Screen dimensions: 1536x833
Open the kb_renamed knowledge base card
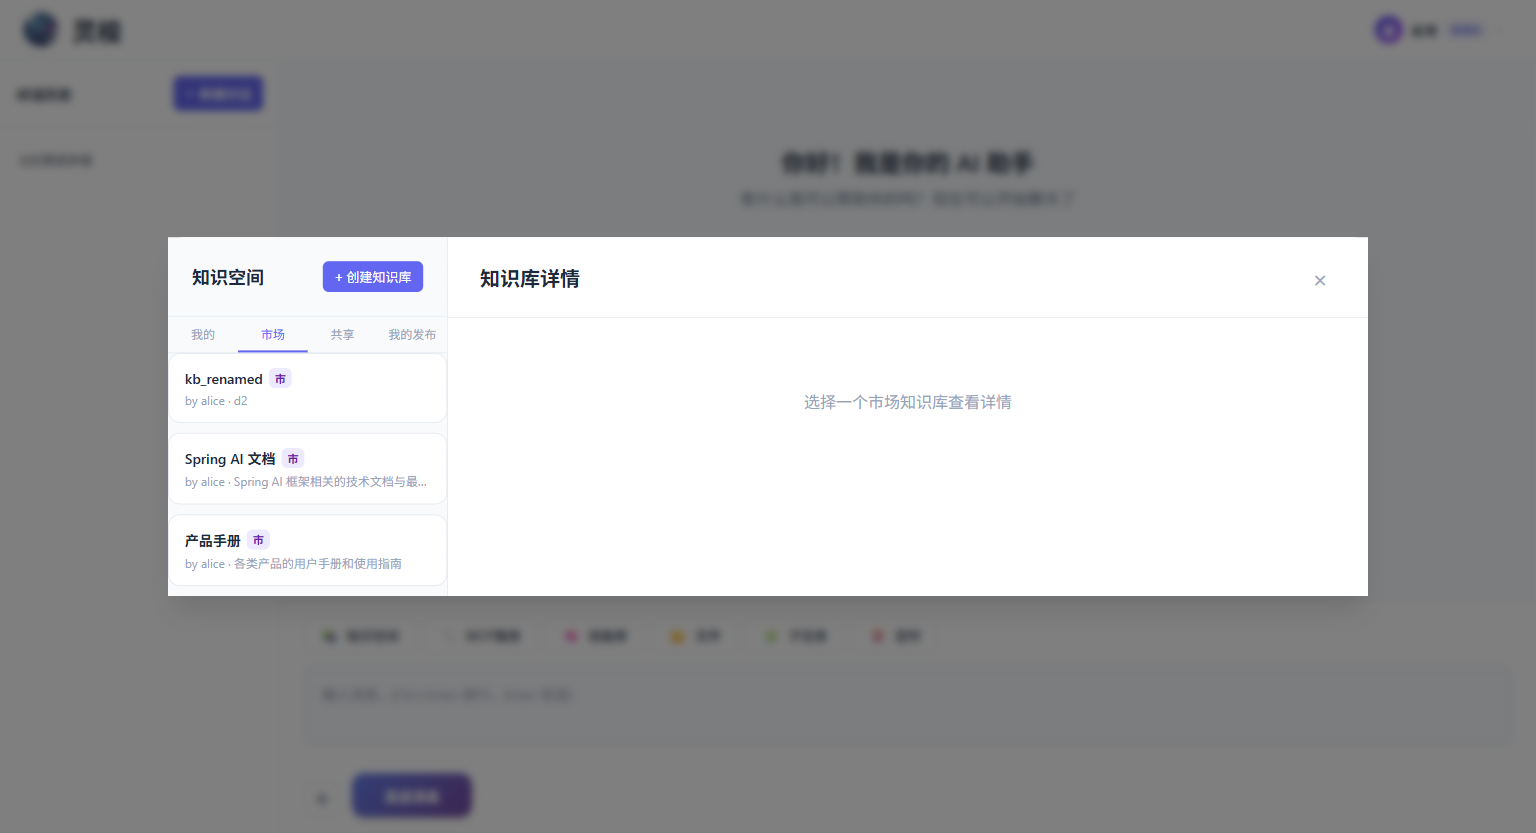307,388
